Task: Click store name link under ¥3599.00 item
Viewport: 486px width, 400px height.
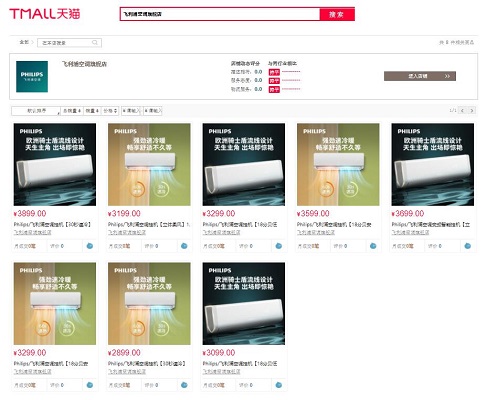Action: [x=316, y=232]
